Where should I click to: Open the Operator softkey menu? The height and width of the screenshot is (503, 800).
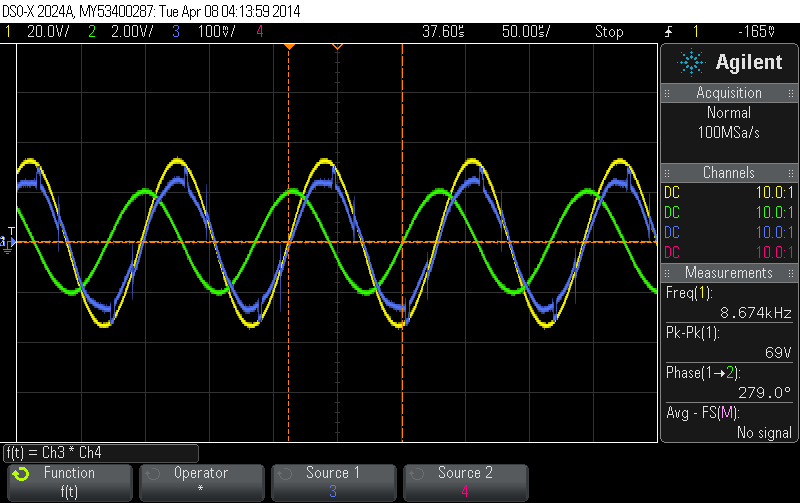(x=202, y=482)
